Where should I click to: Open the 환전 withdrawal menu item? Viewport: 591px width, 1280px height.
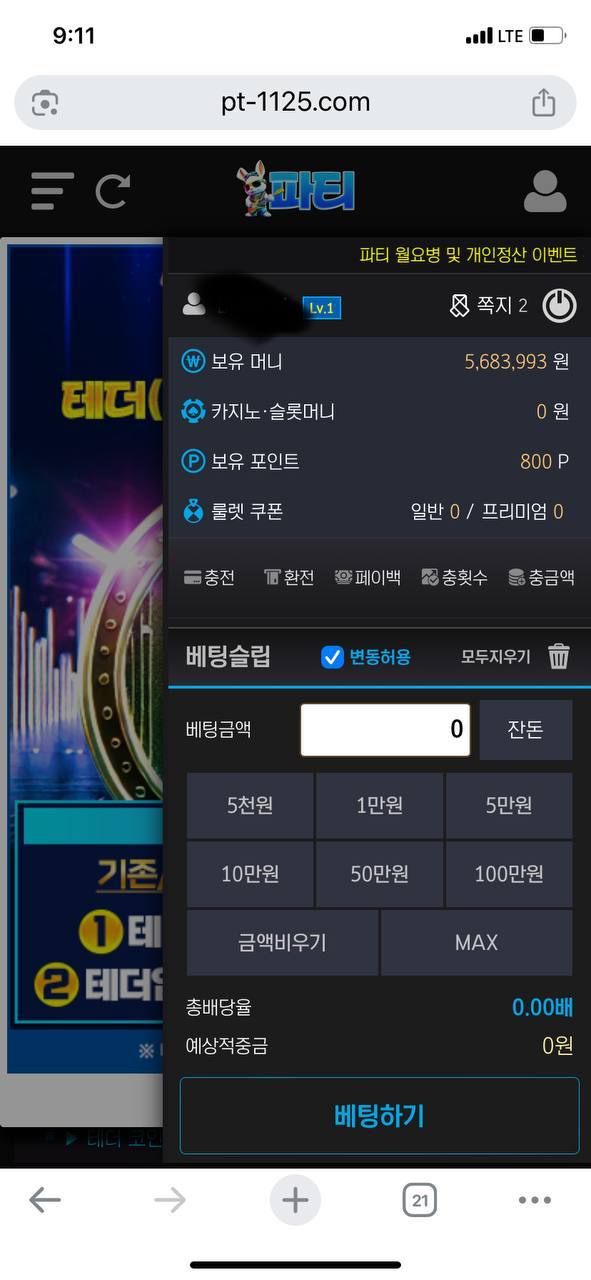tap(289, 577)
